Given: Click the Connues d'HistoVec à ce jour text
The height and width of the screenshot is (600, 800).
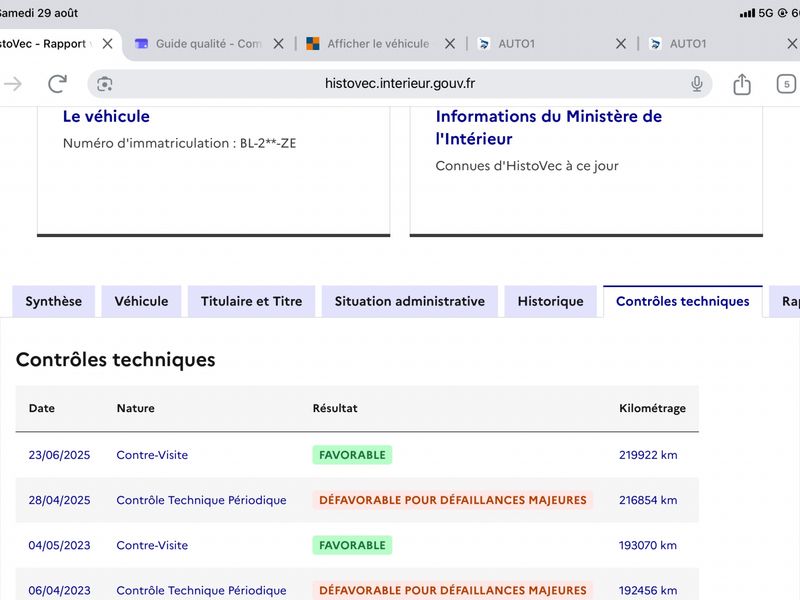Looking at the screenshot, I should [527, 166].
